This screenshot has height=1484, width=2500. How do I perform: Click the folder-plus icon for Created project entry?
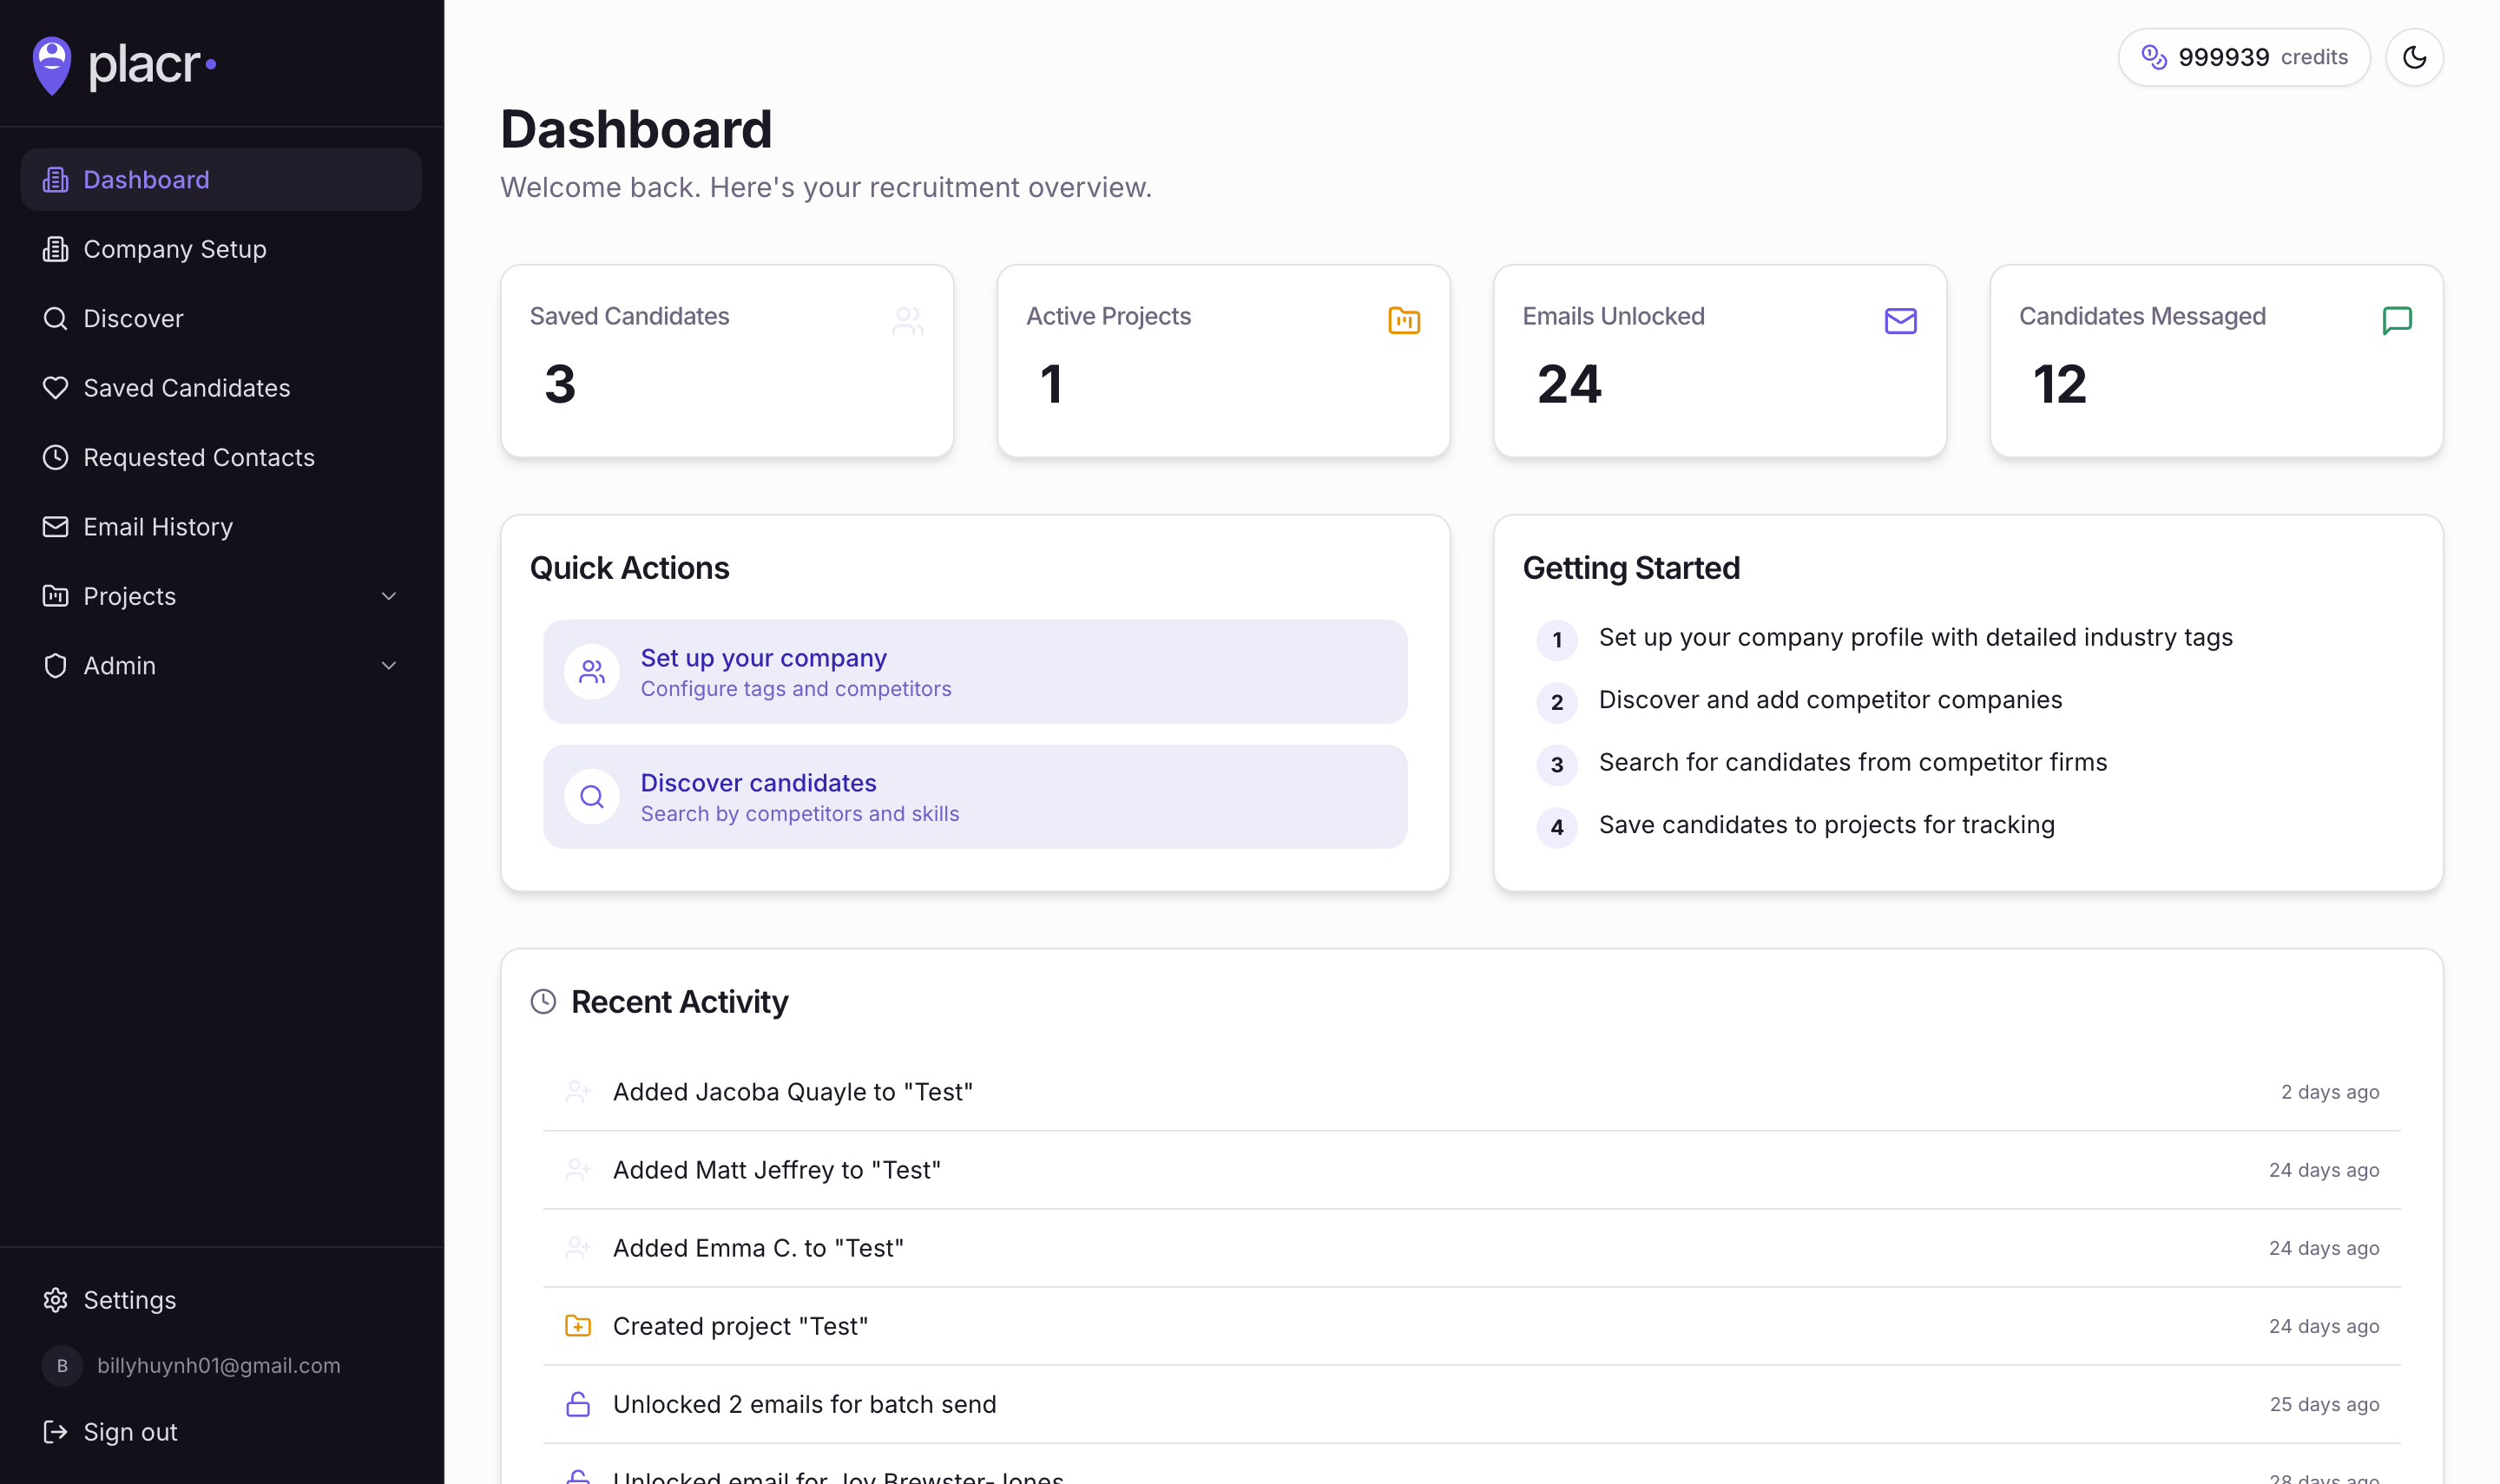(578, 1326)
